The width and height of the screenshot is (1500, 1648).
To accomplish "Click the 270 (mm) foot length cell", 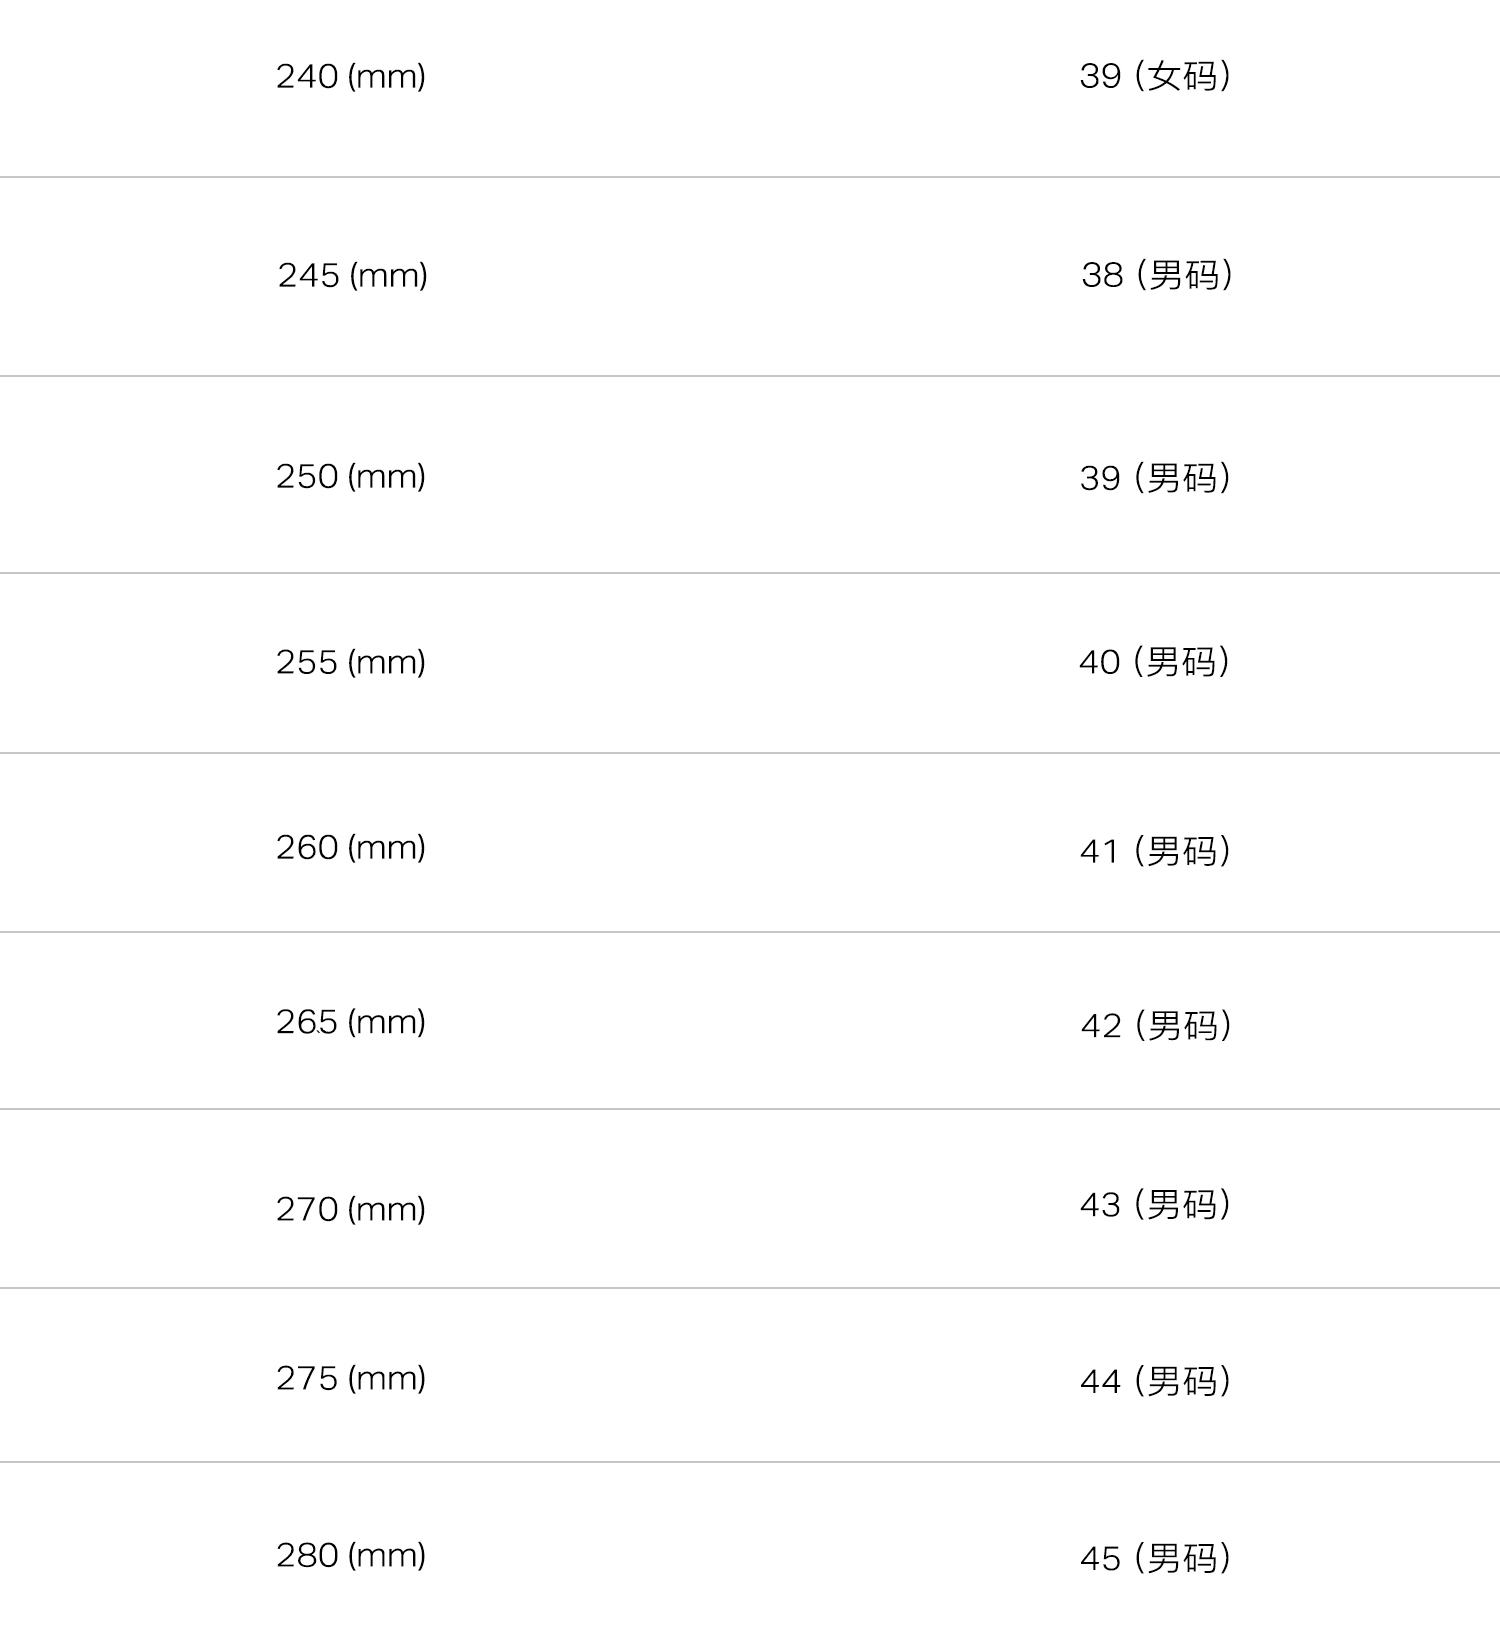I will point(351,1209).
